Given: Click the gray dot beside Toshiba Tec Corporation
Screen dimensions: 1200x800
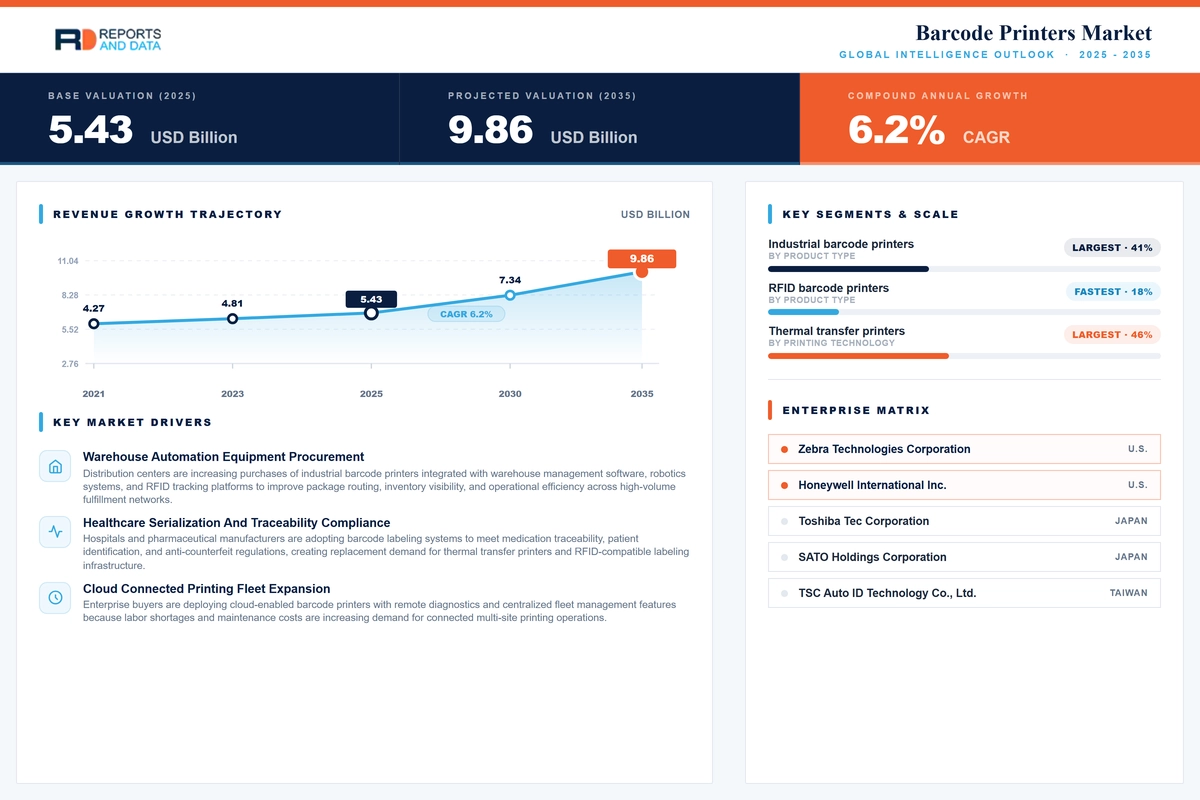Looking at the screenshot, I should point(785,522).
